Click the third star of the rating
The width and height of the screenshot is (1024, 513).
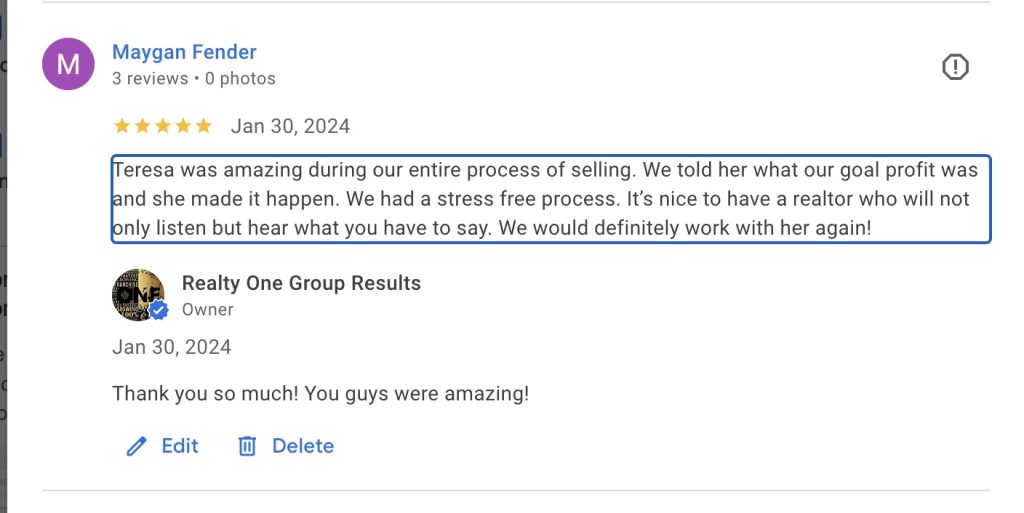click(x=163, y=126)
